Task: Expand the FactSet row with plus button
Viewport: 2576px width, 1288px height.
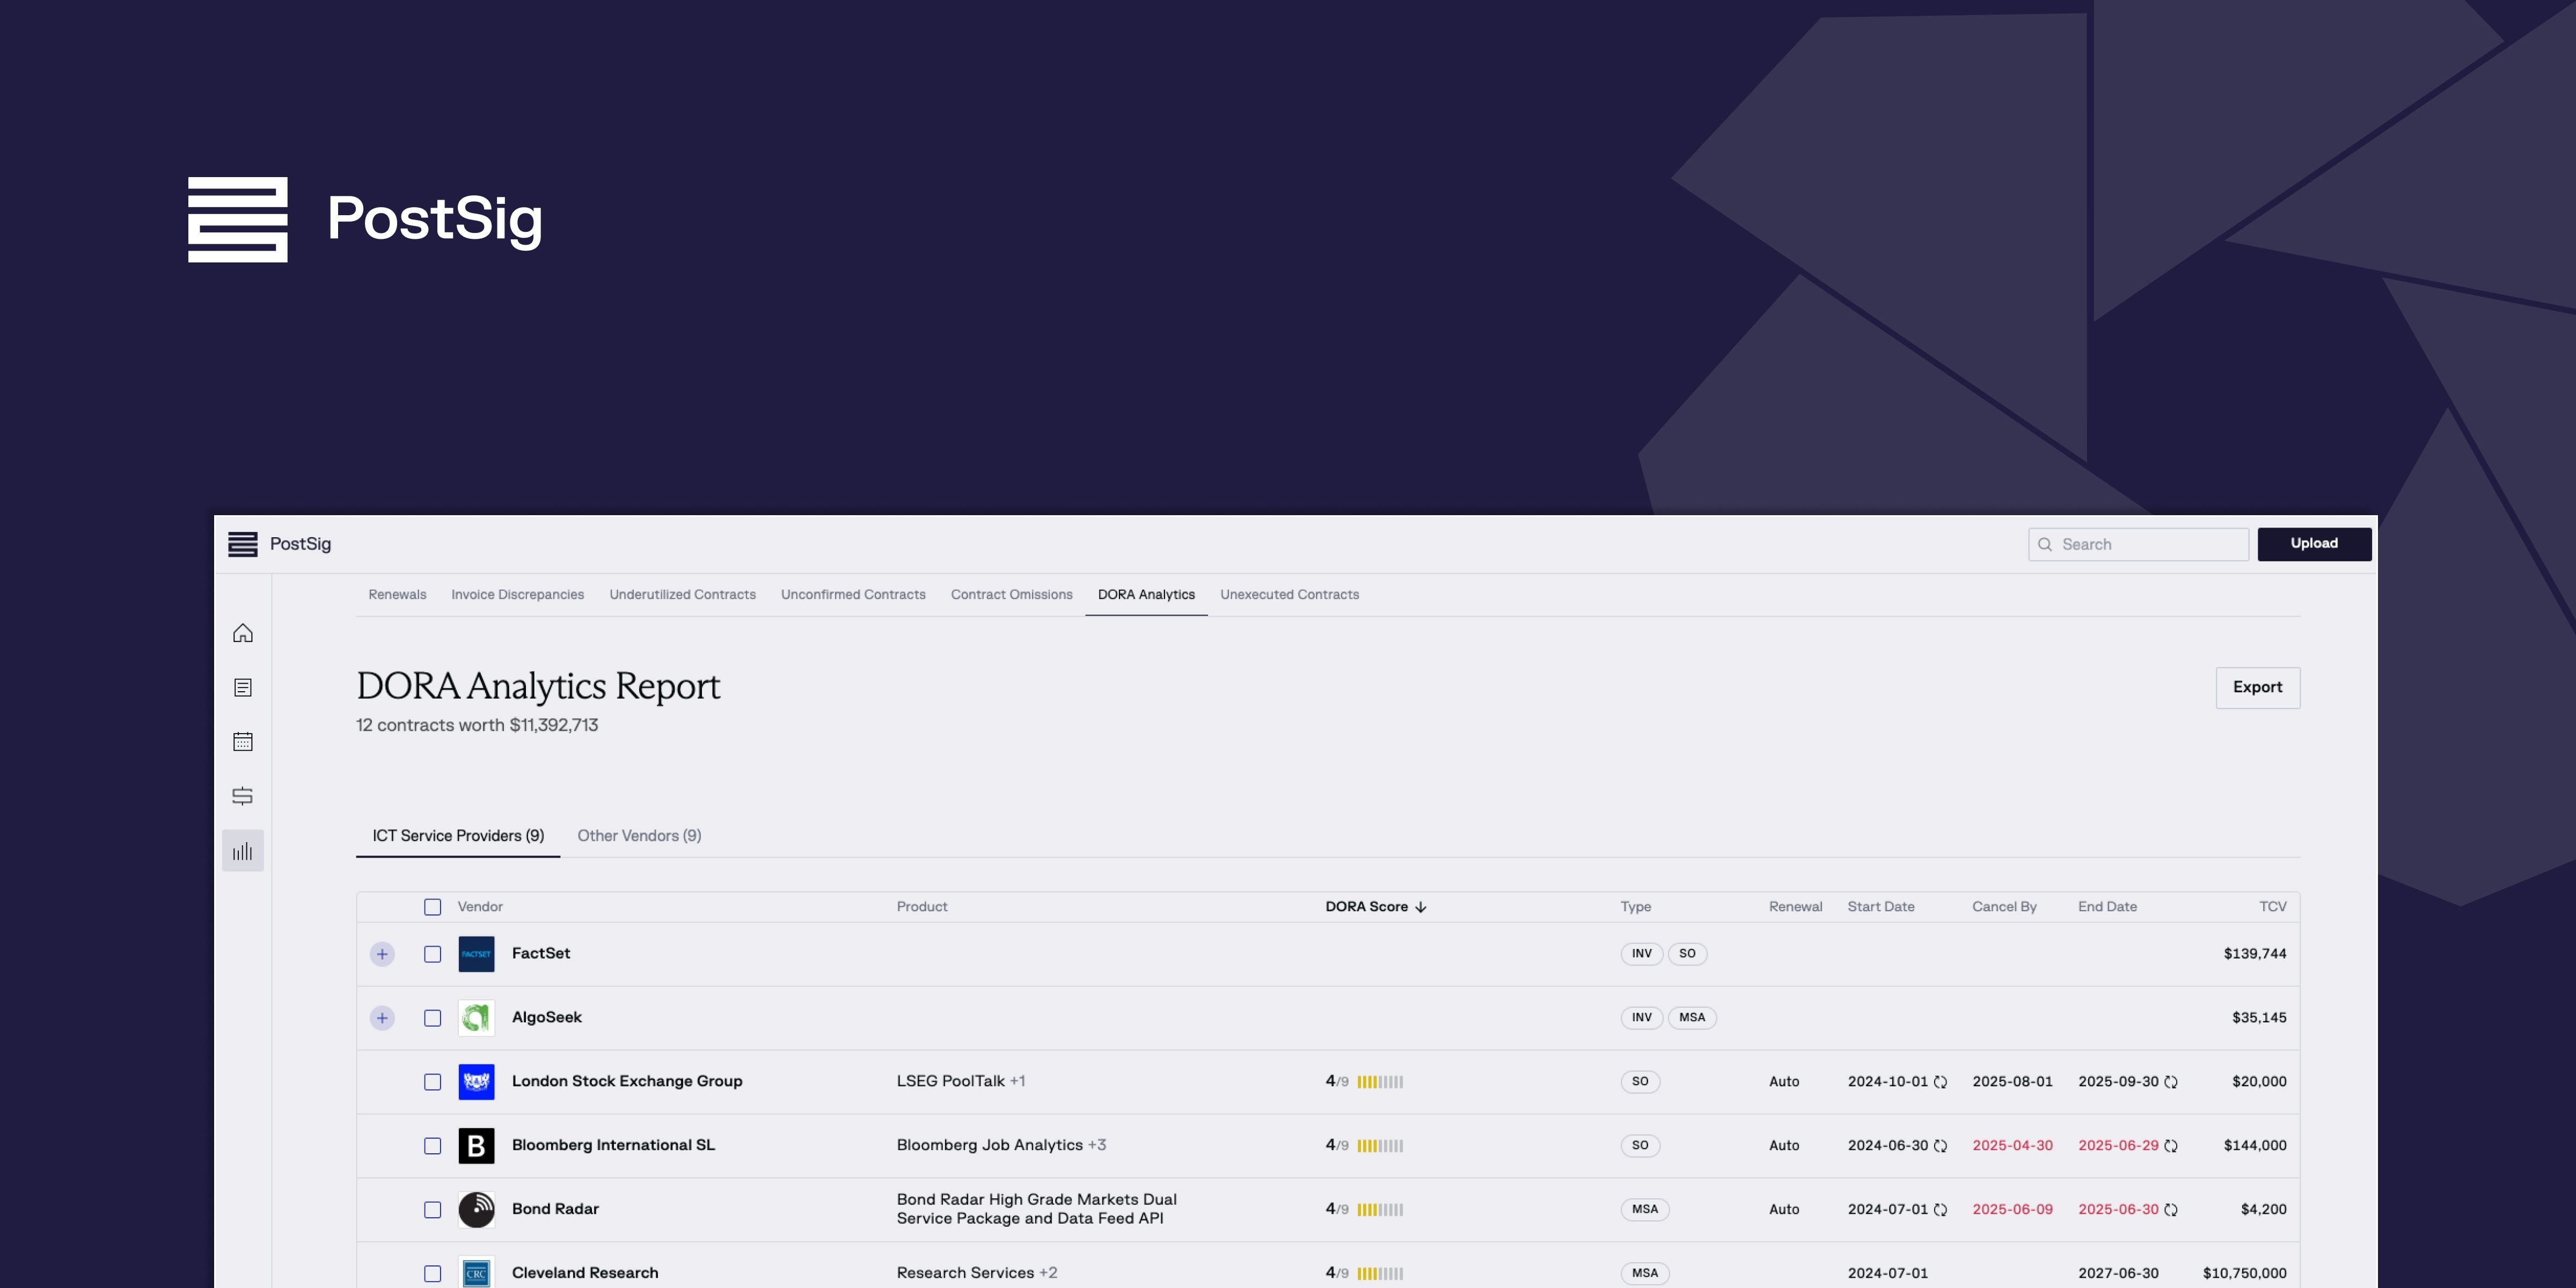Action: tap(382, 954)
